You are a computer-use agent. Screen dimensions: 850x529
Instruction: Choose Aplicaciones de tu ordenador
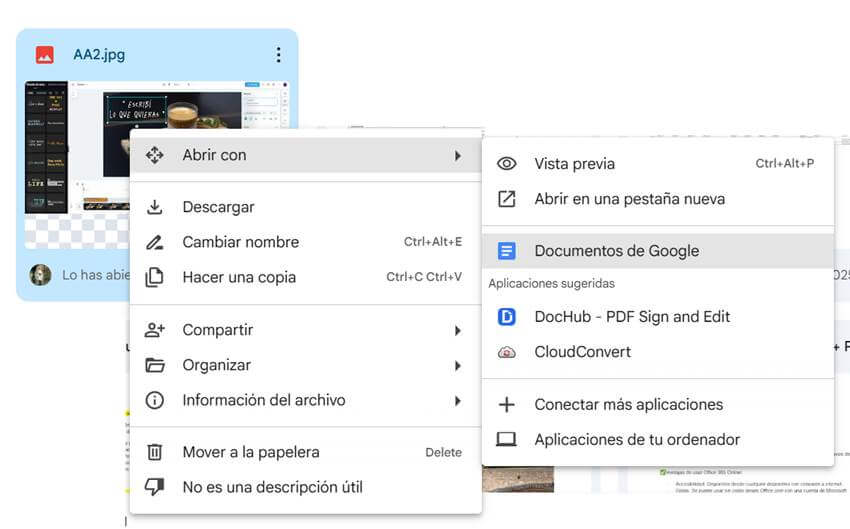(x=658, y=440)
